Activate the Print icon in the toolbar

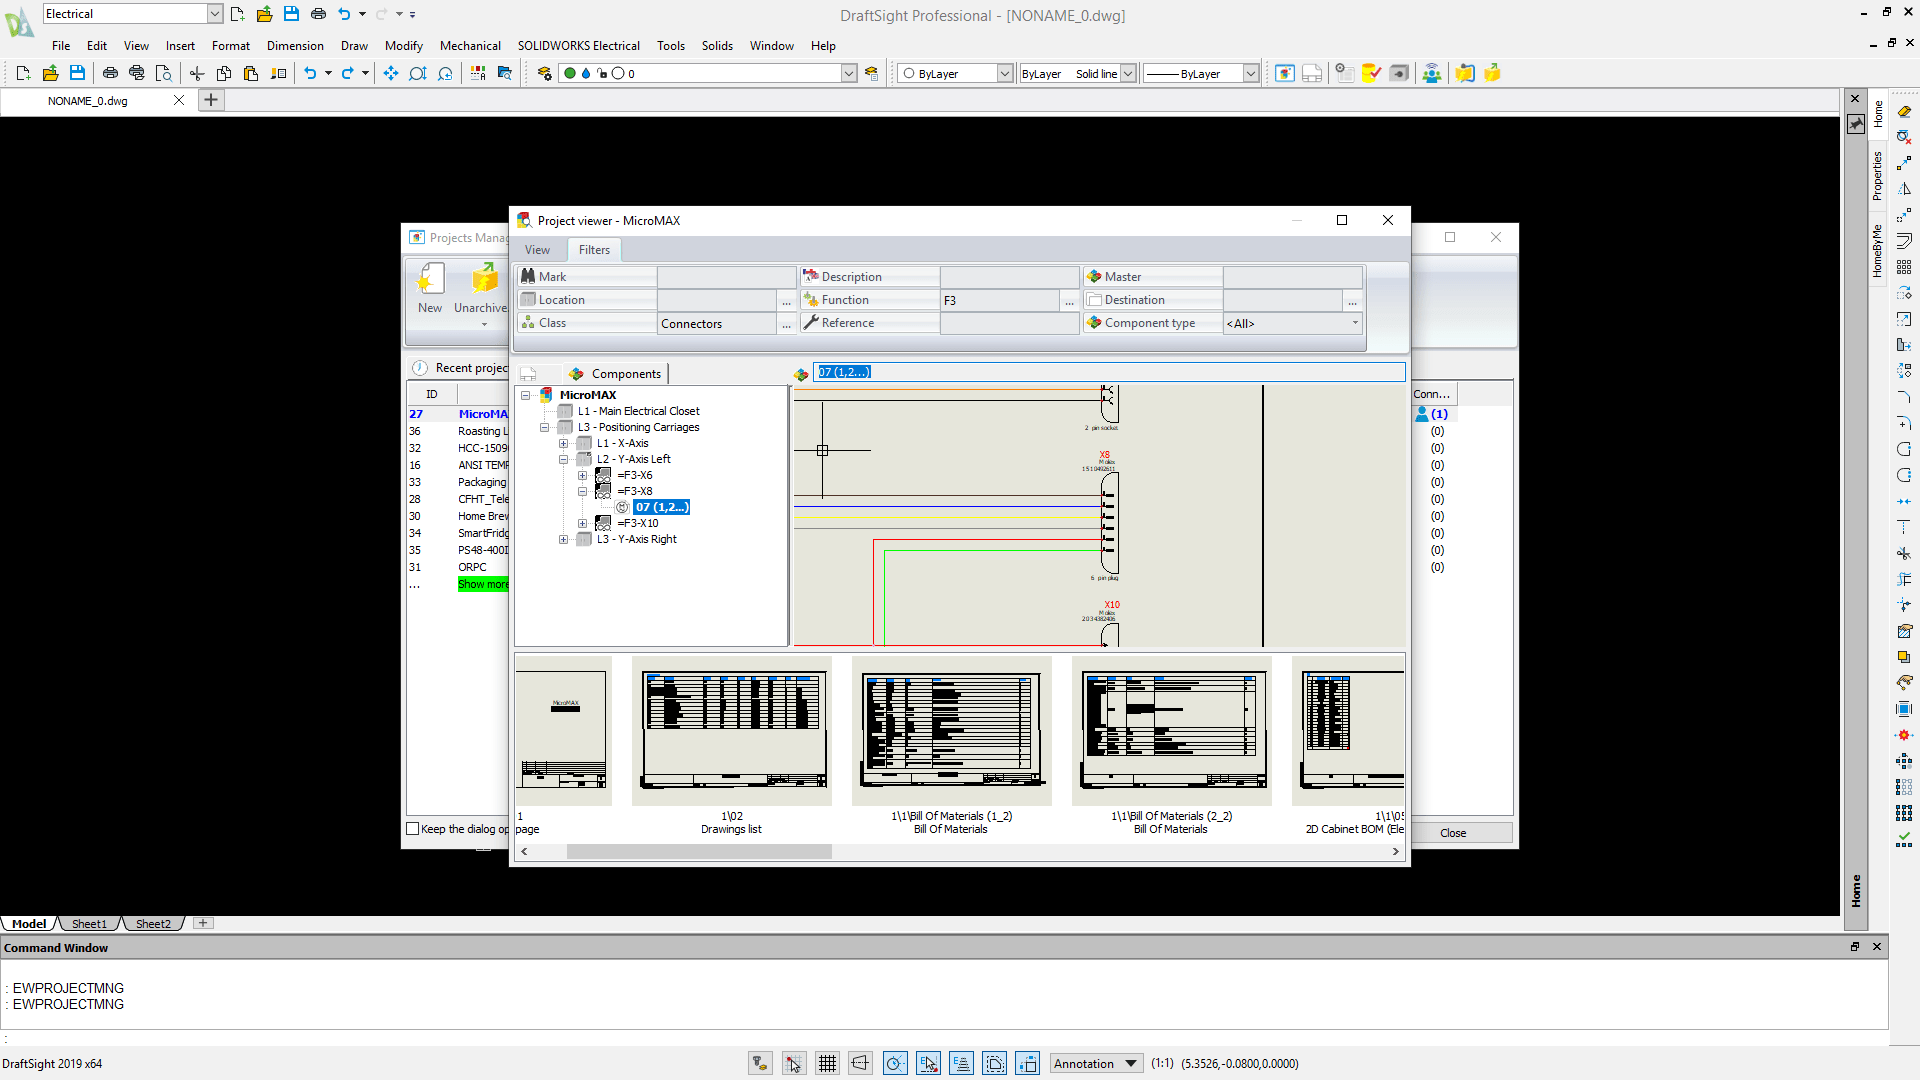(x=110, y=73)
